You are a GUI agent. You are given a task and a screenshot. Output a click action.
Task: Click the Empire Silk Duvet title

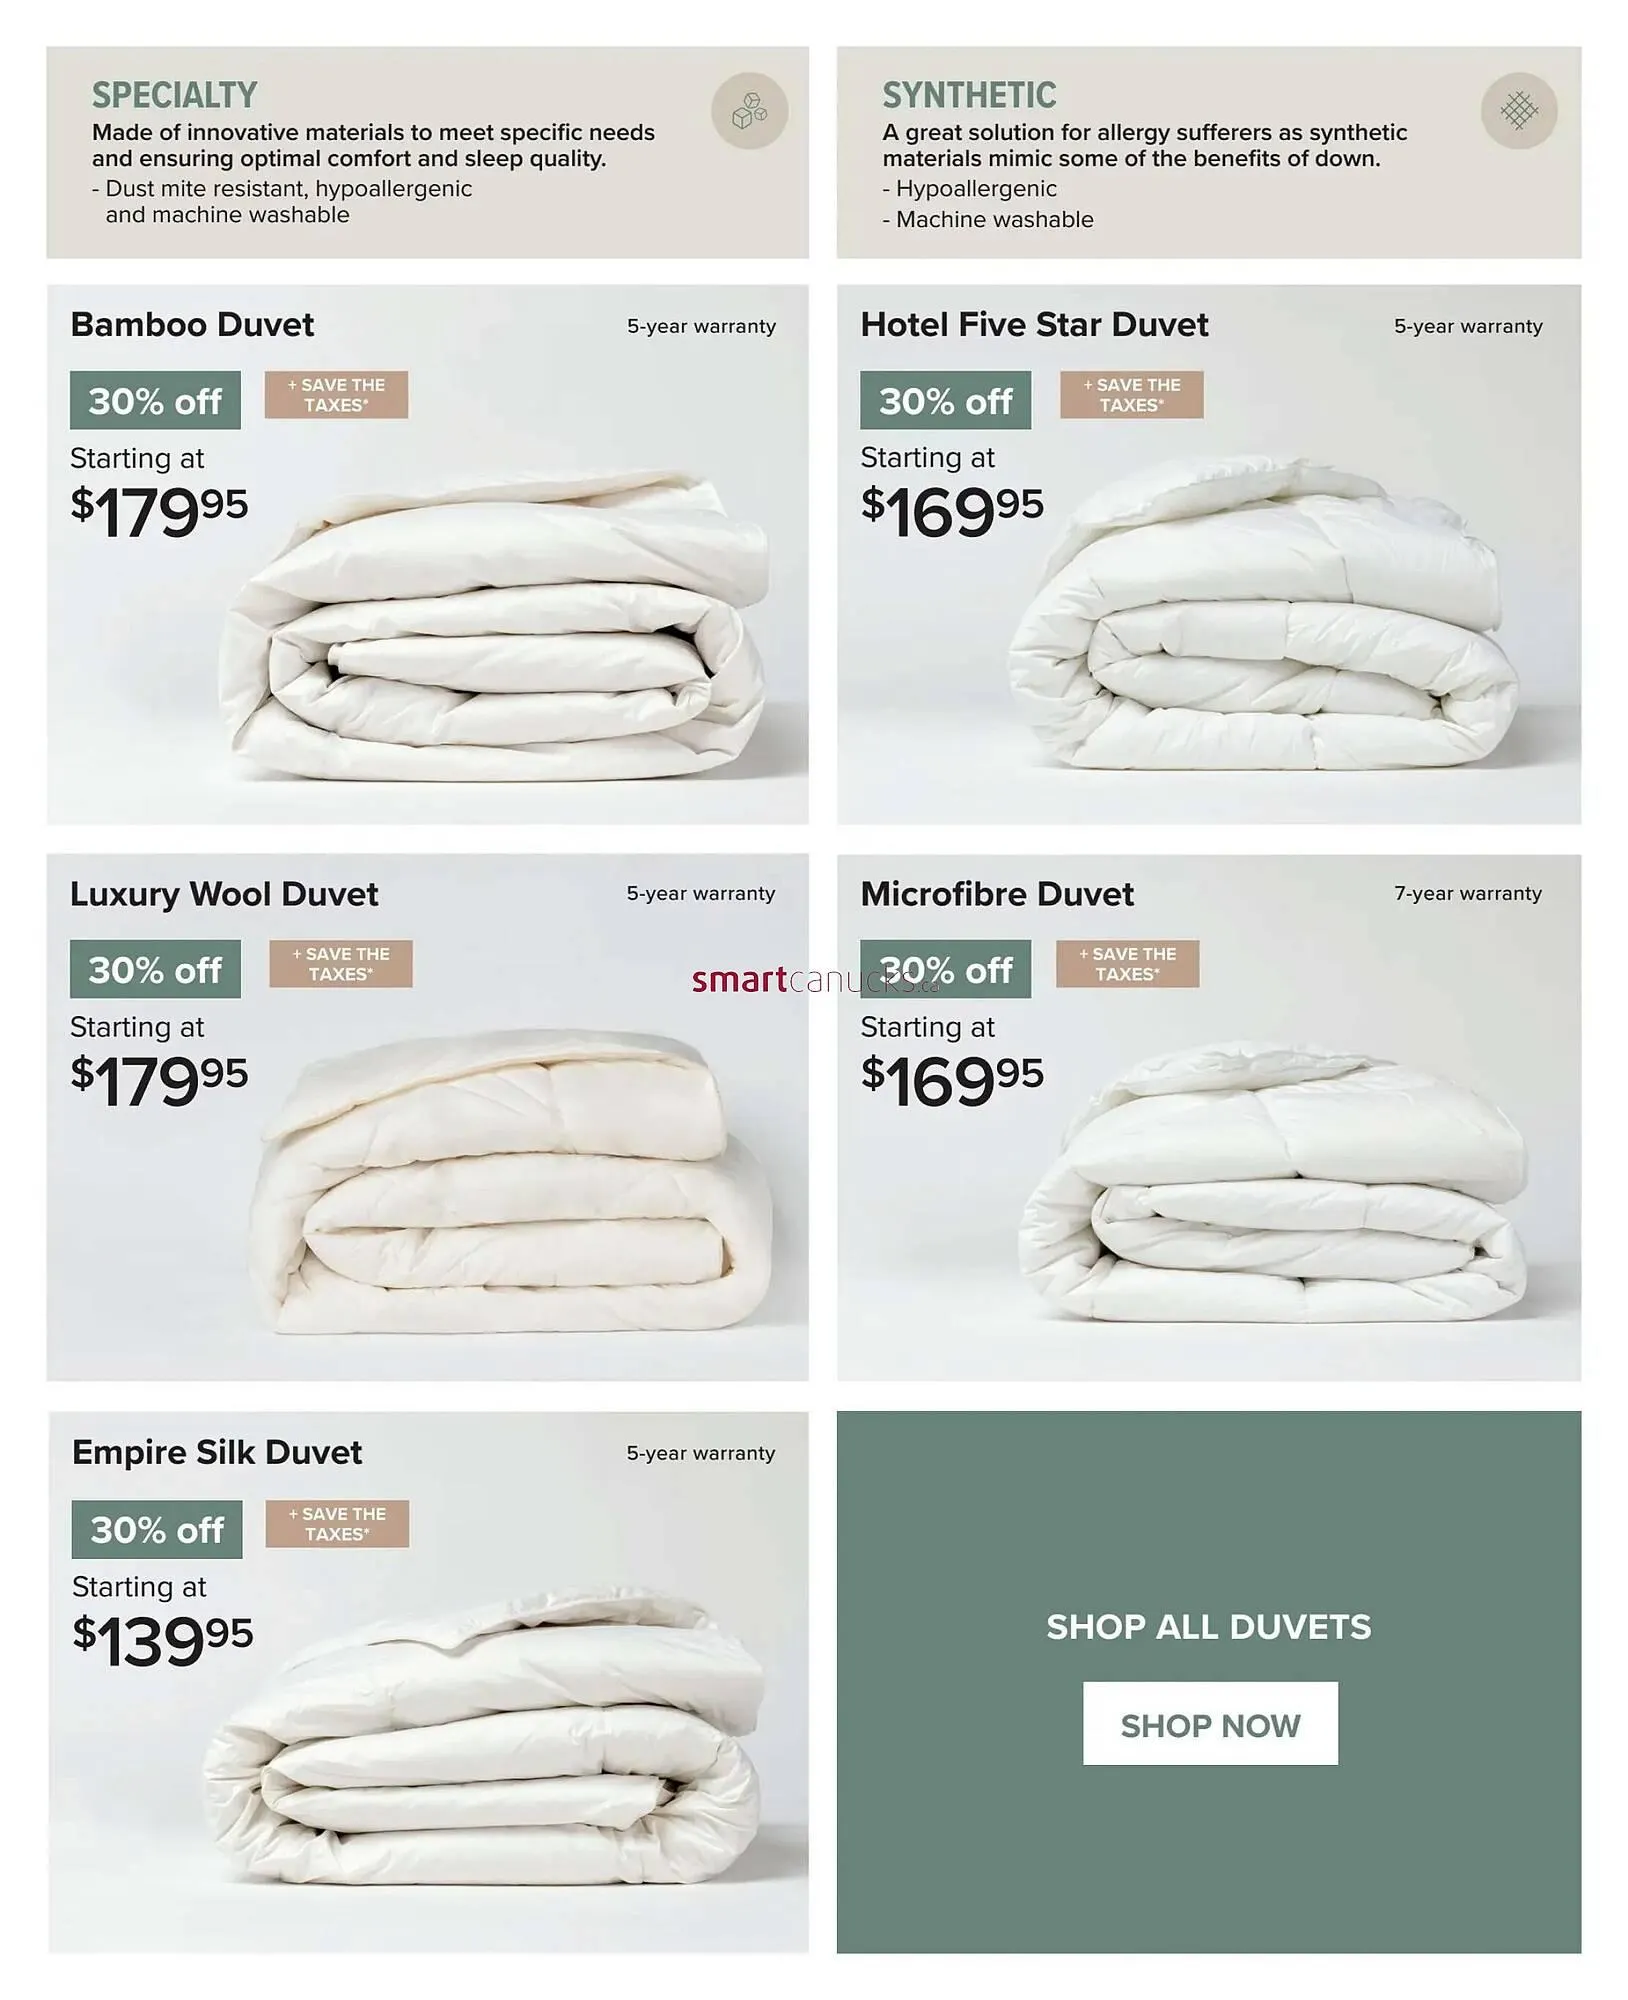point(217,1452)
